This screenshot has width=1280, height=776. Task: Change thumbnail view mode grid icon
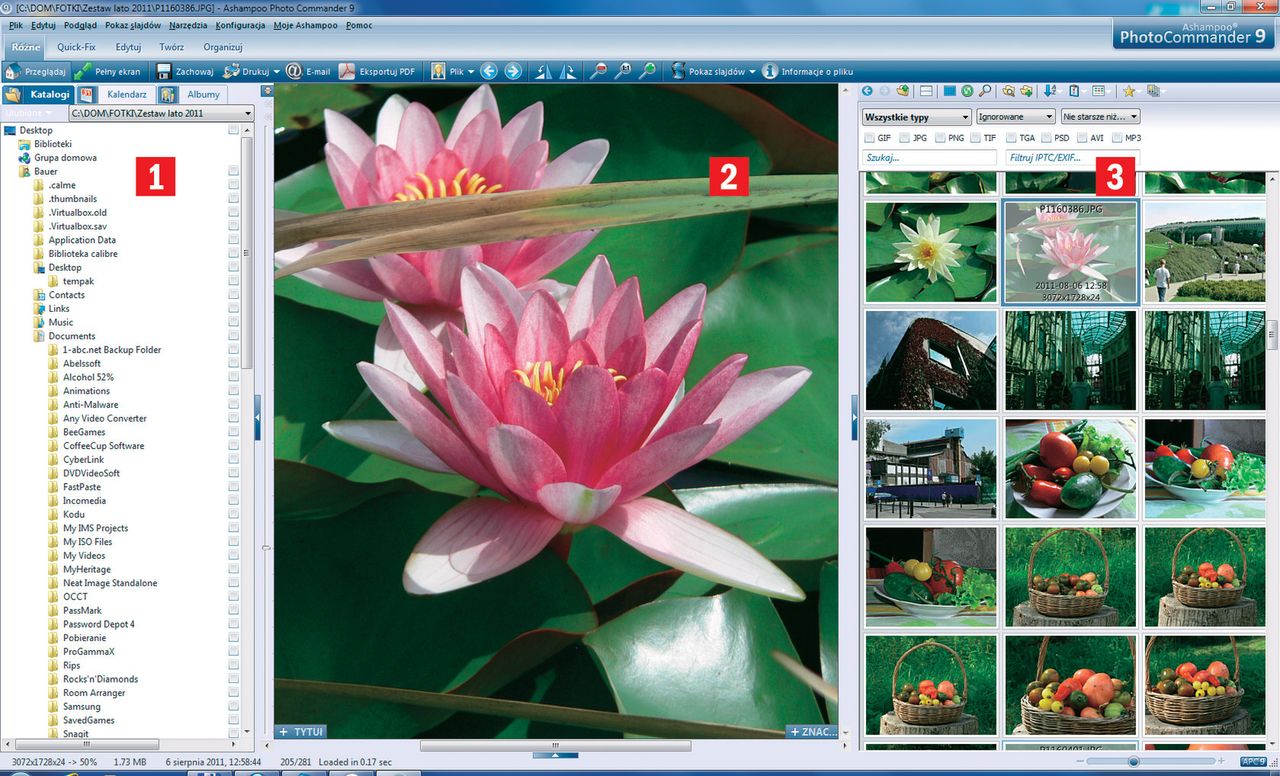[x=1098, y=91]
